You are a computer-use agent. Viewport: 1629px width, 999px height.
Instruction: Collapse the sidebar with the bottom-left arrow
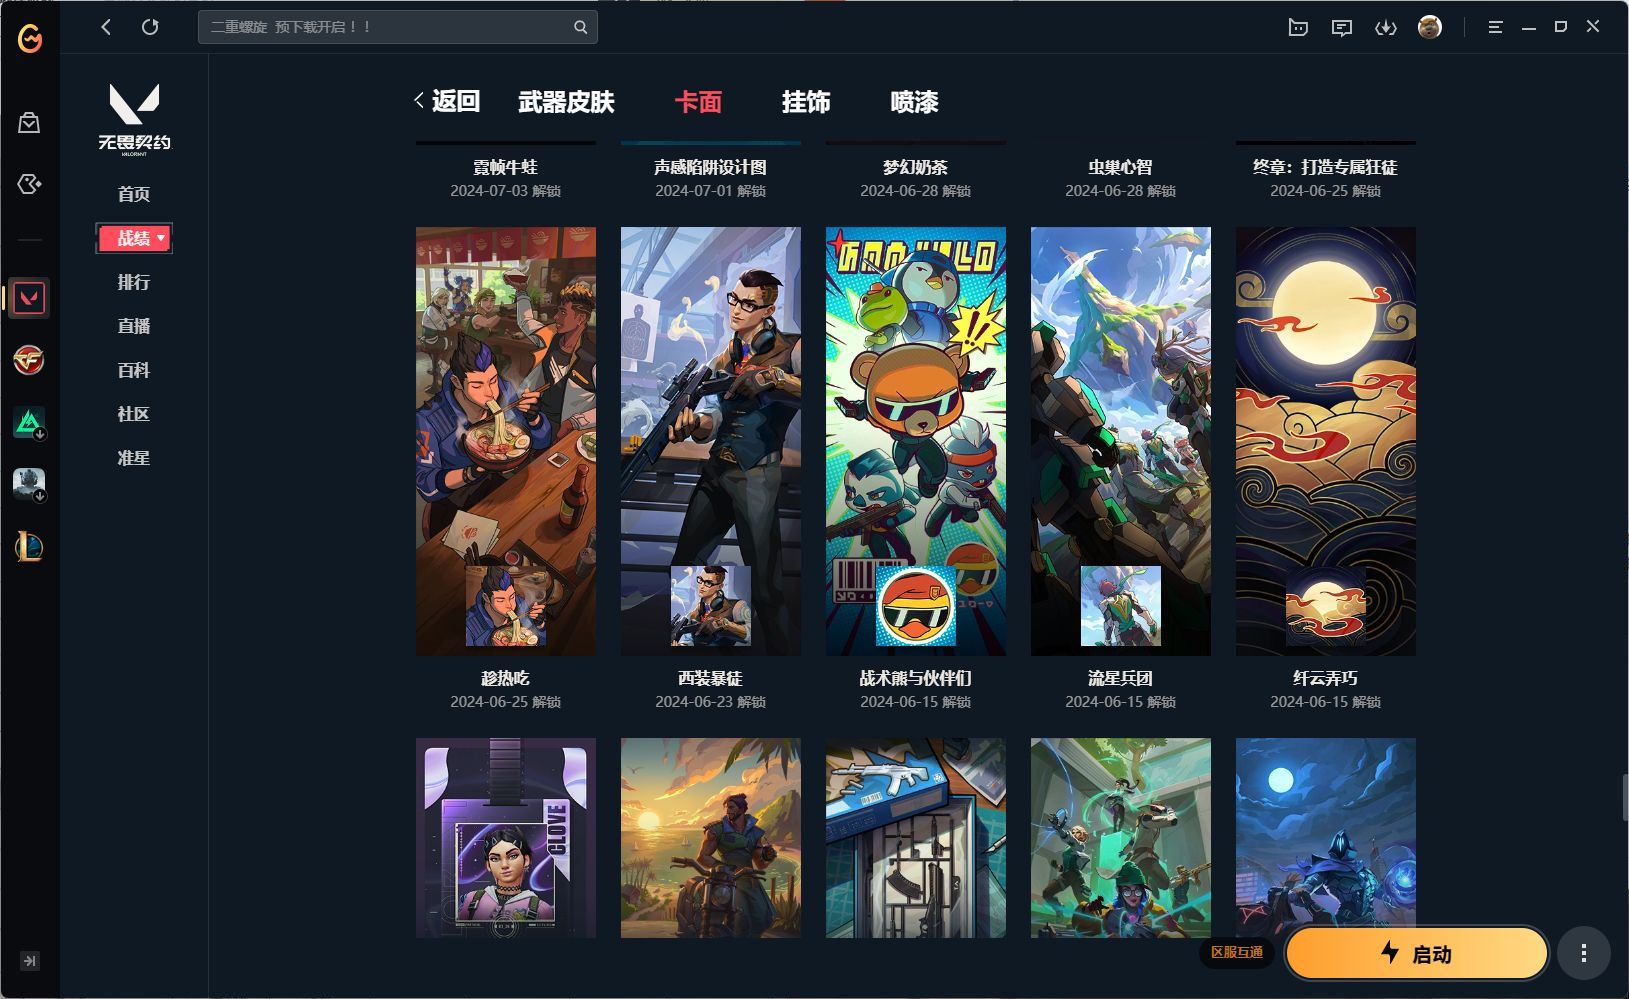click(x=29, y=961)
